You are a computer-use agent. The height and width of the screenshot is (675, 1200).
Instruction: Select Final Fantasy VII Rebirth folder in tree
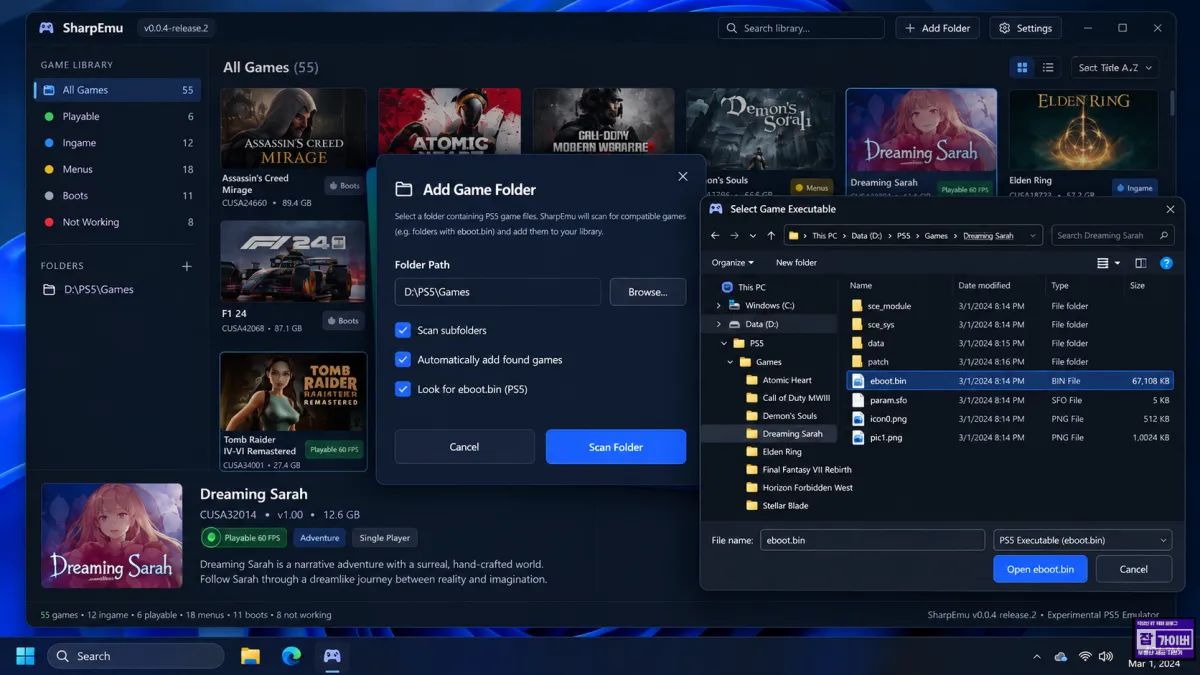tap(798, 469)
